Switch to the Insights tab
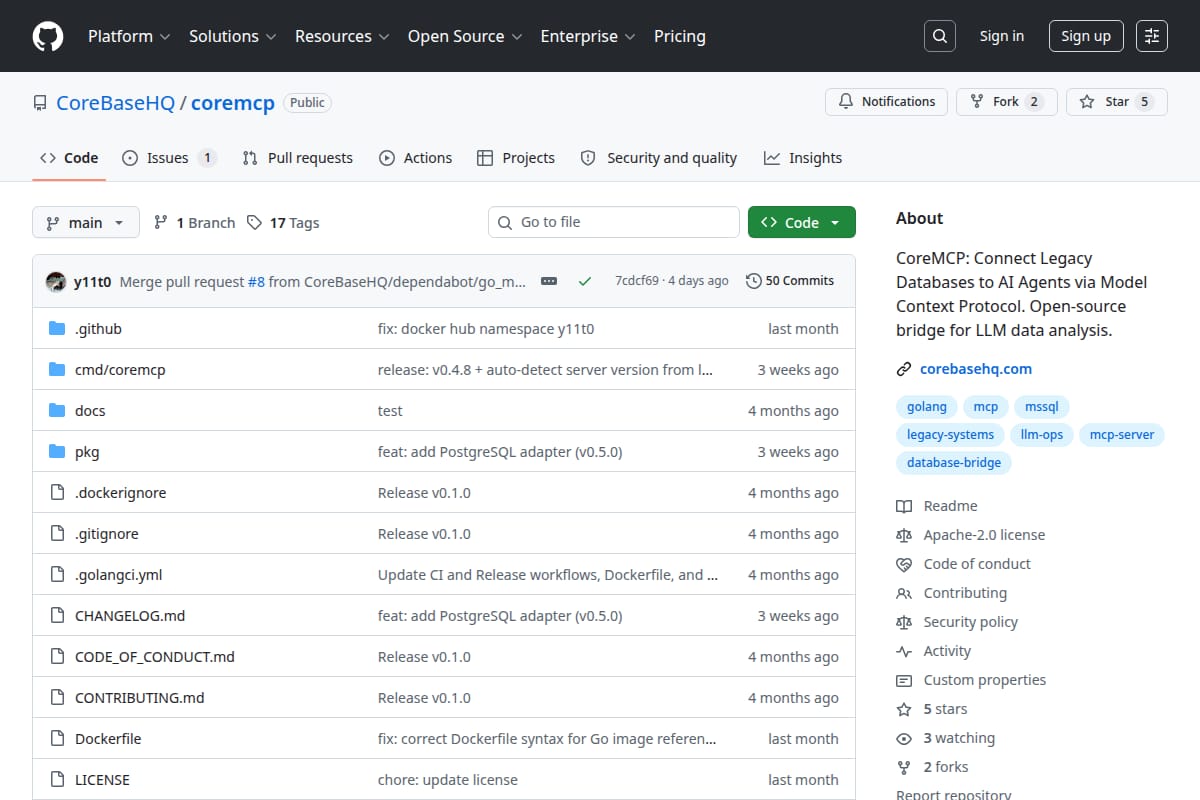The image size is (1200, 800). [x=803, y=158]
